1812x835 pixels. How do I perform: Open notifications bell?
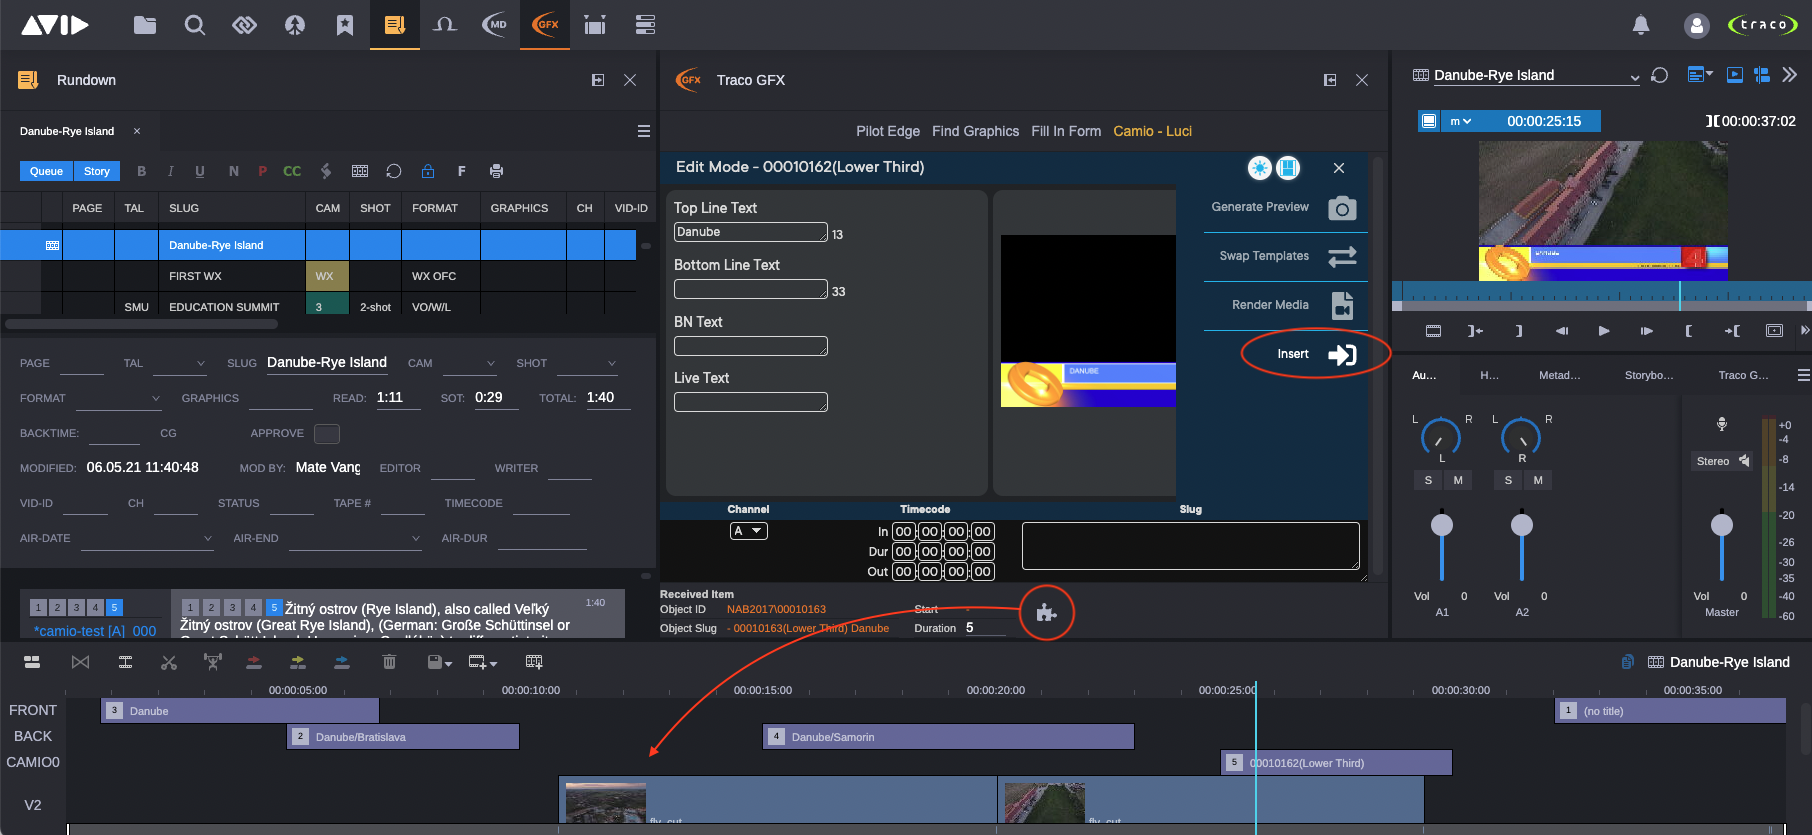pyautogui.click(x=1641, y=25)
